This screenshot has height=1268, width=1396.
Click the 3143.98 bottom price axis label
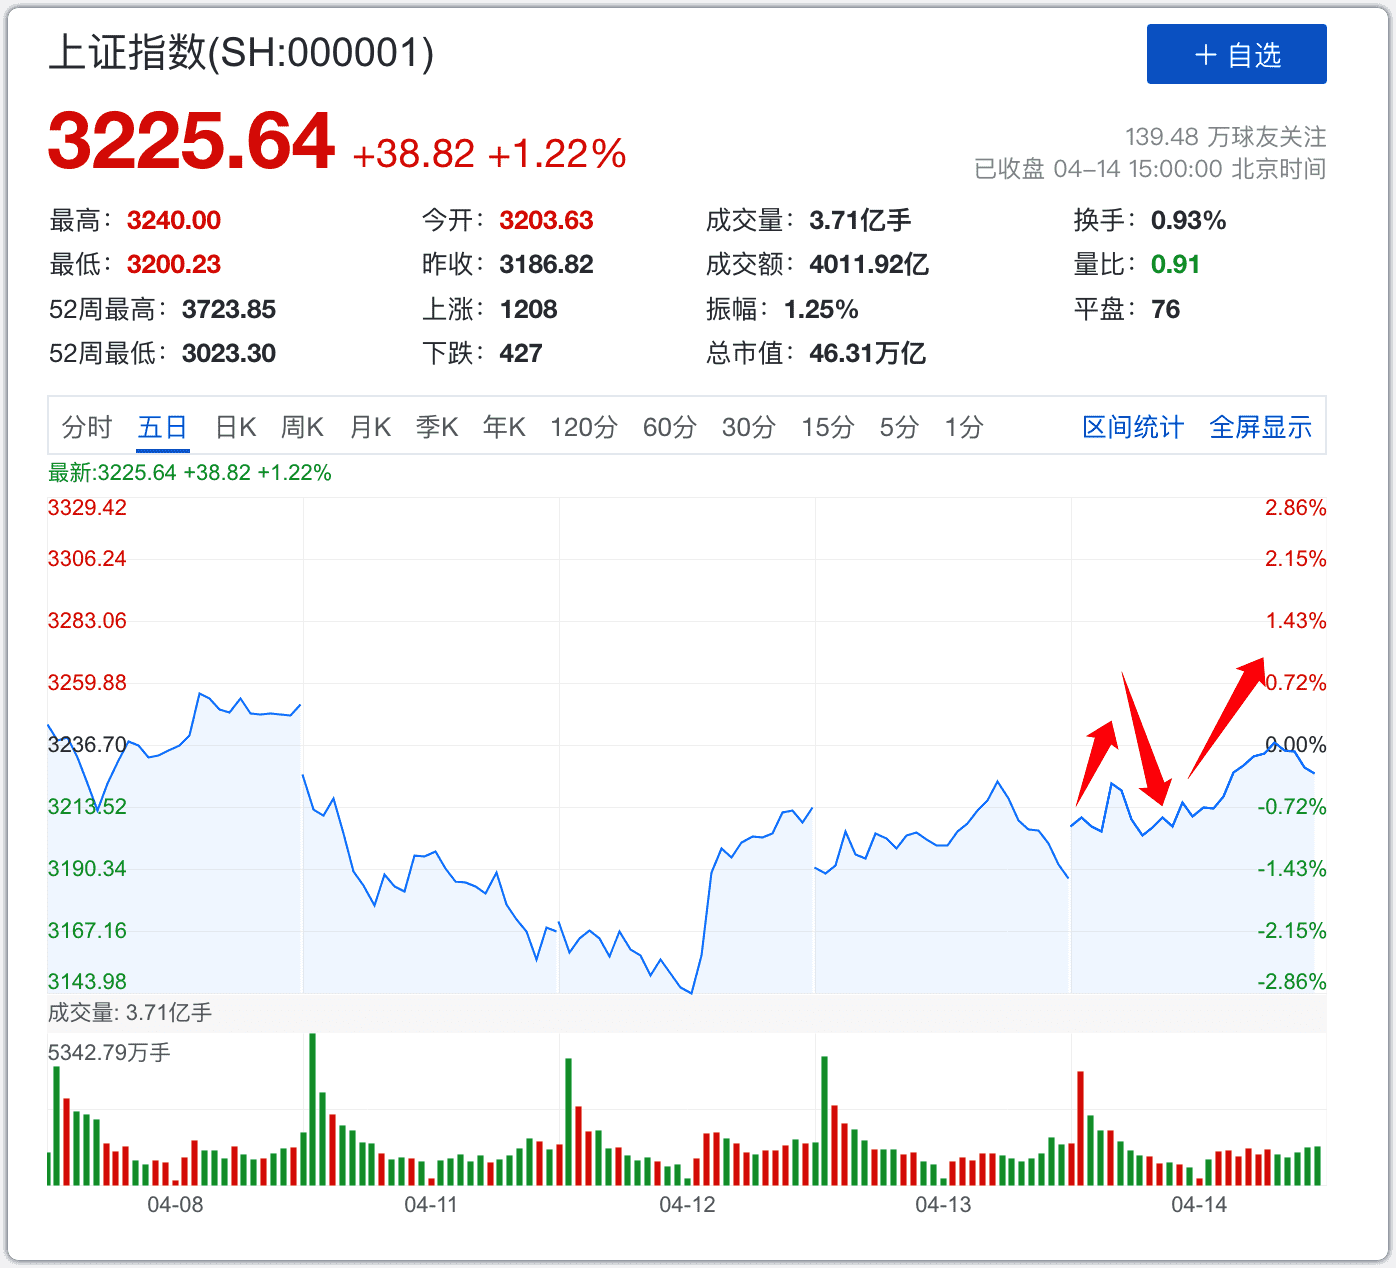point(88,982)
